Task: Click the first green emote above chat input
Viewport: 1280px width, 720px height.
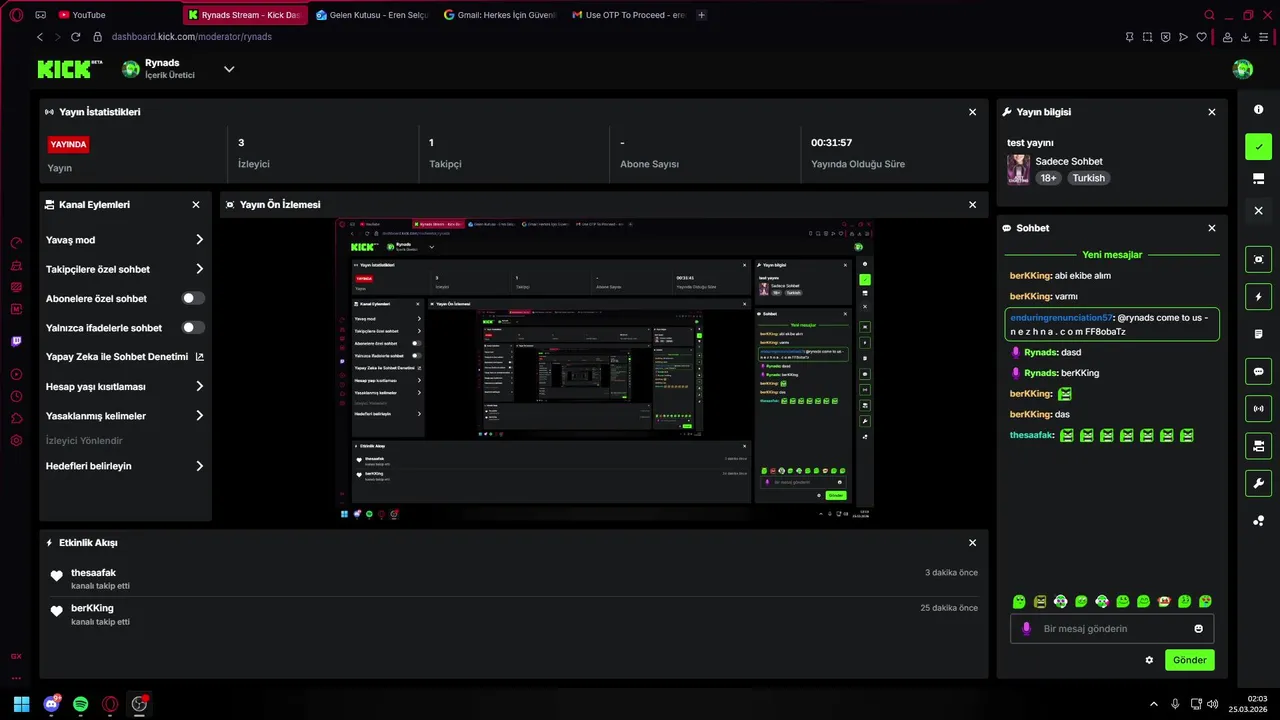Action: click(1019, 601)
